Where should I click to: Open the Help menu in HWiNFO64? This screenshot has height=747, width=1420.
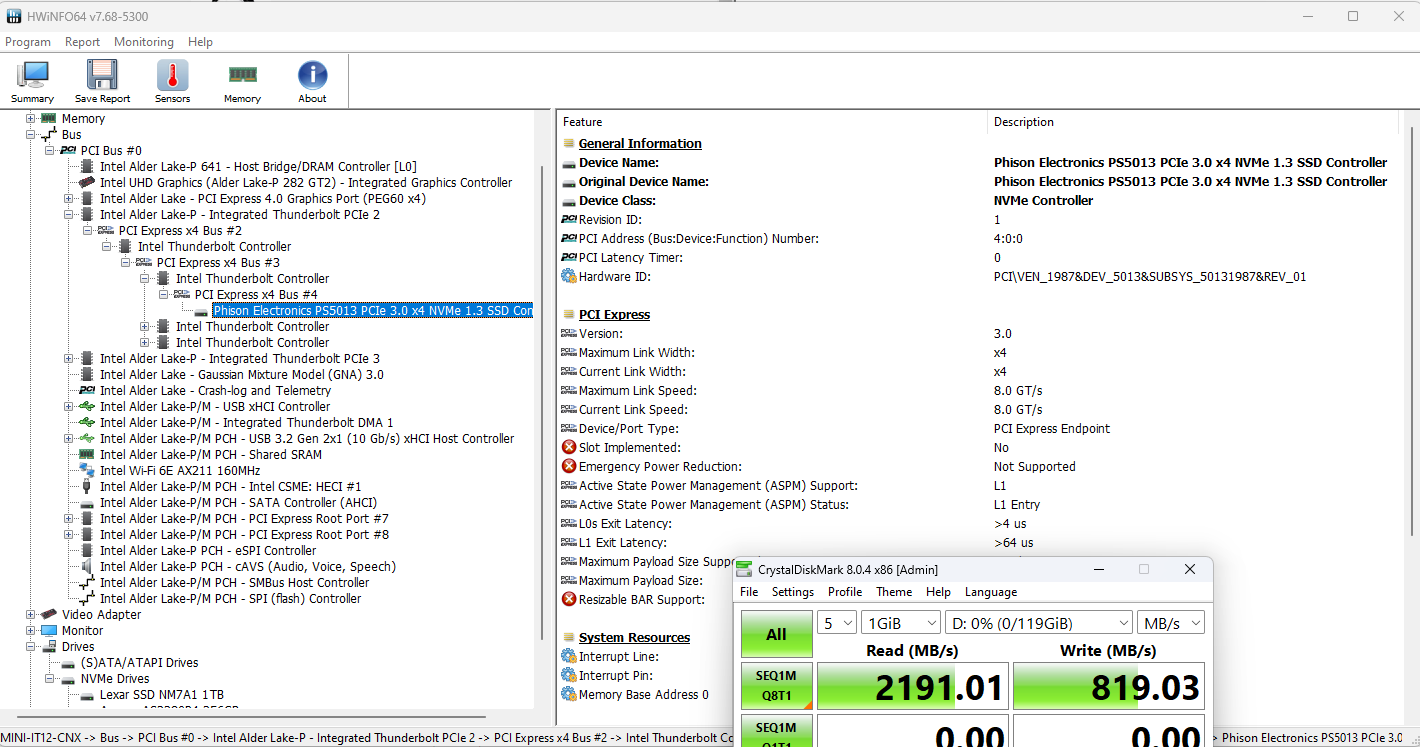[x=200, y=42]
